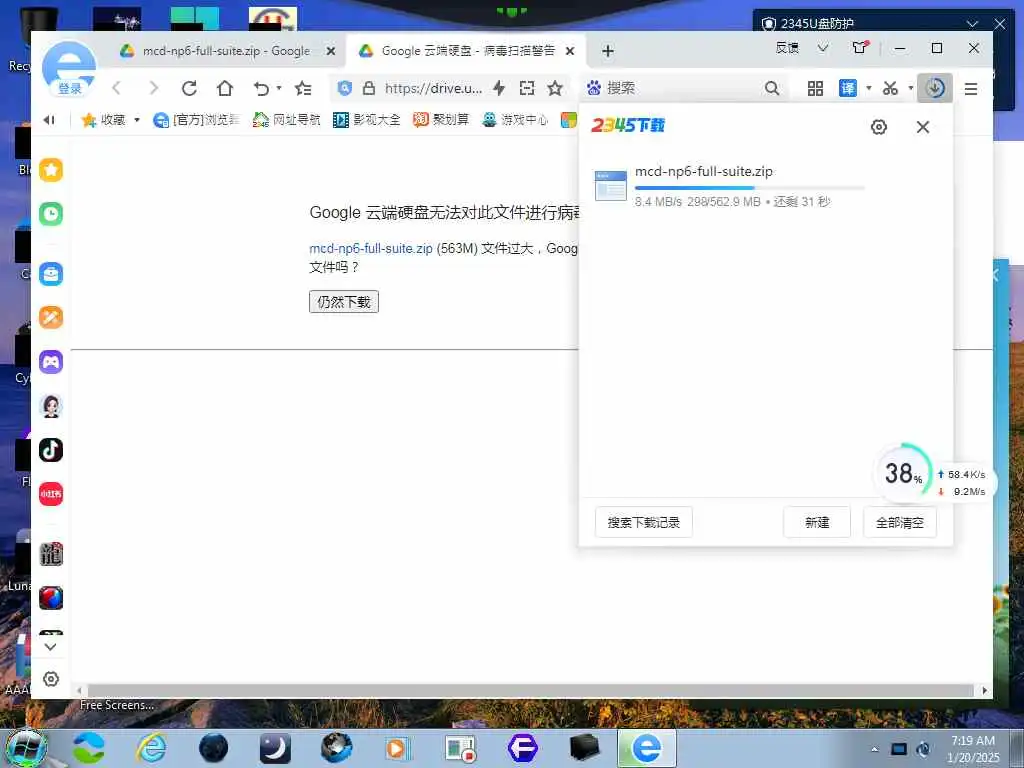Image resolution: width=1024 pixels, height=768 pixels.
Task: Expand more sidebar apps chevron
Action: tap(51, 647)
